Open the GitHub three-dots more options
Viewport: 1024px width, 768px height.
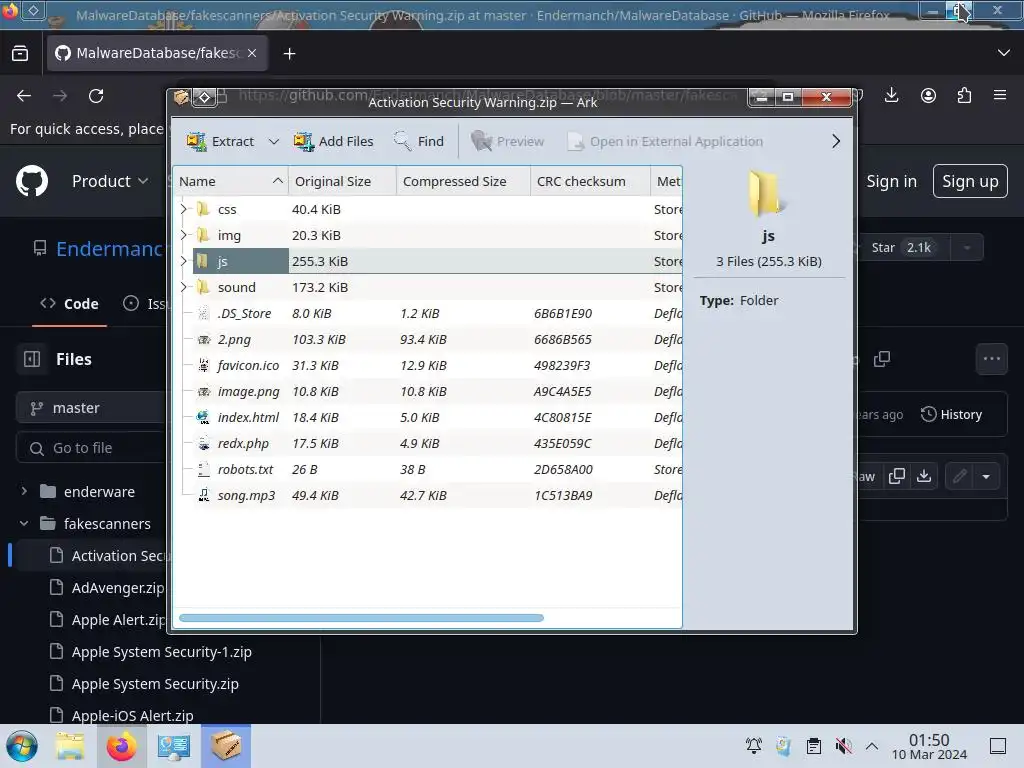(991, 359)
